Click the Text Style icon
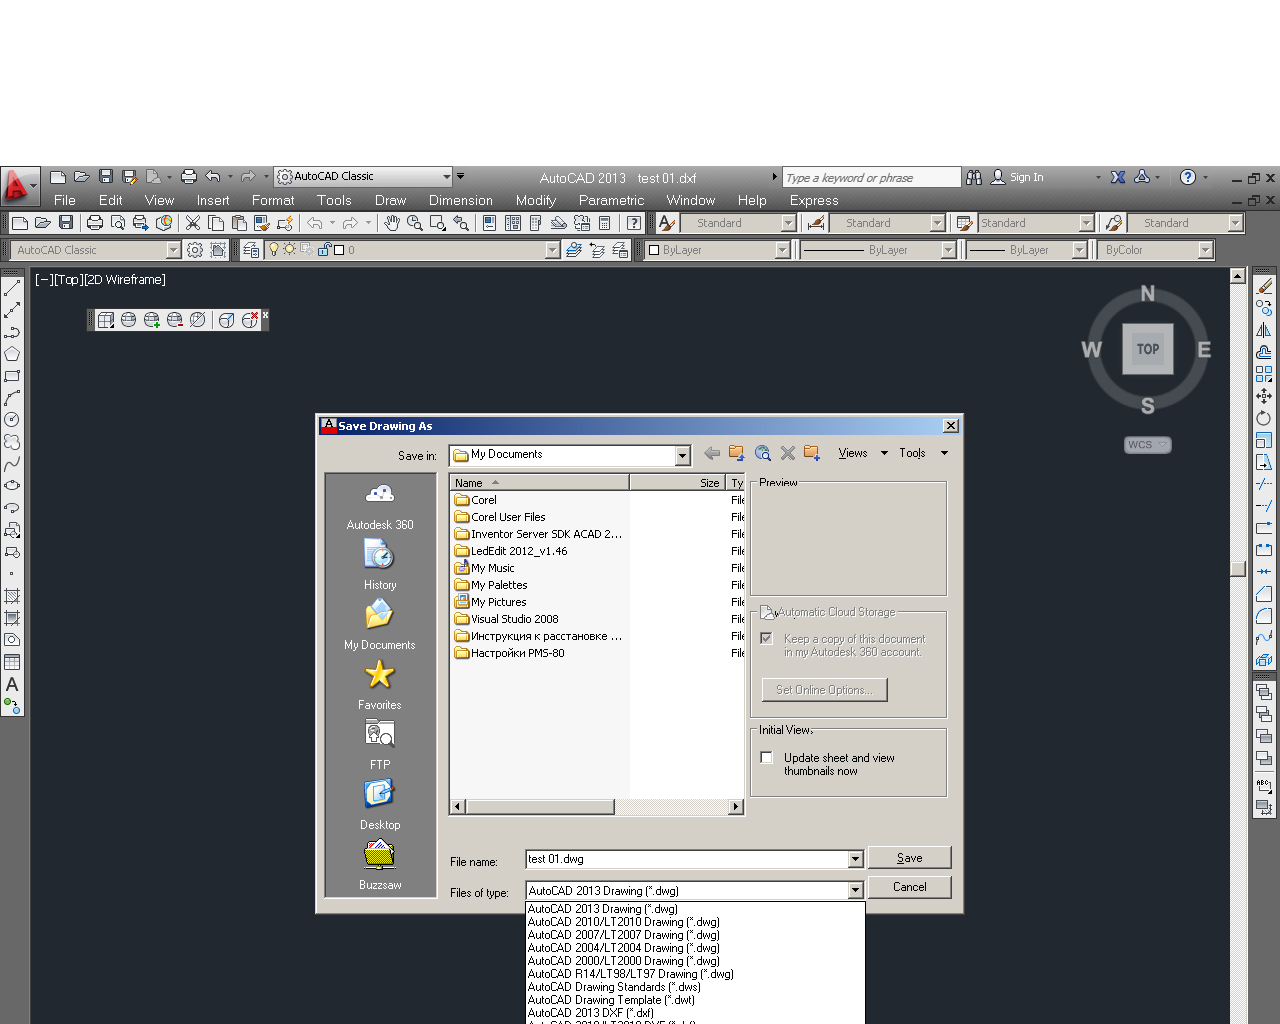1280x1024 pixels. tap(667, 223)
